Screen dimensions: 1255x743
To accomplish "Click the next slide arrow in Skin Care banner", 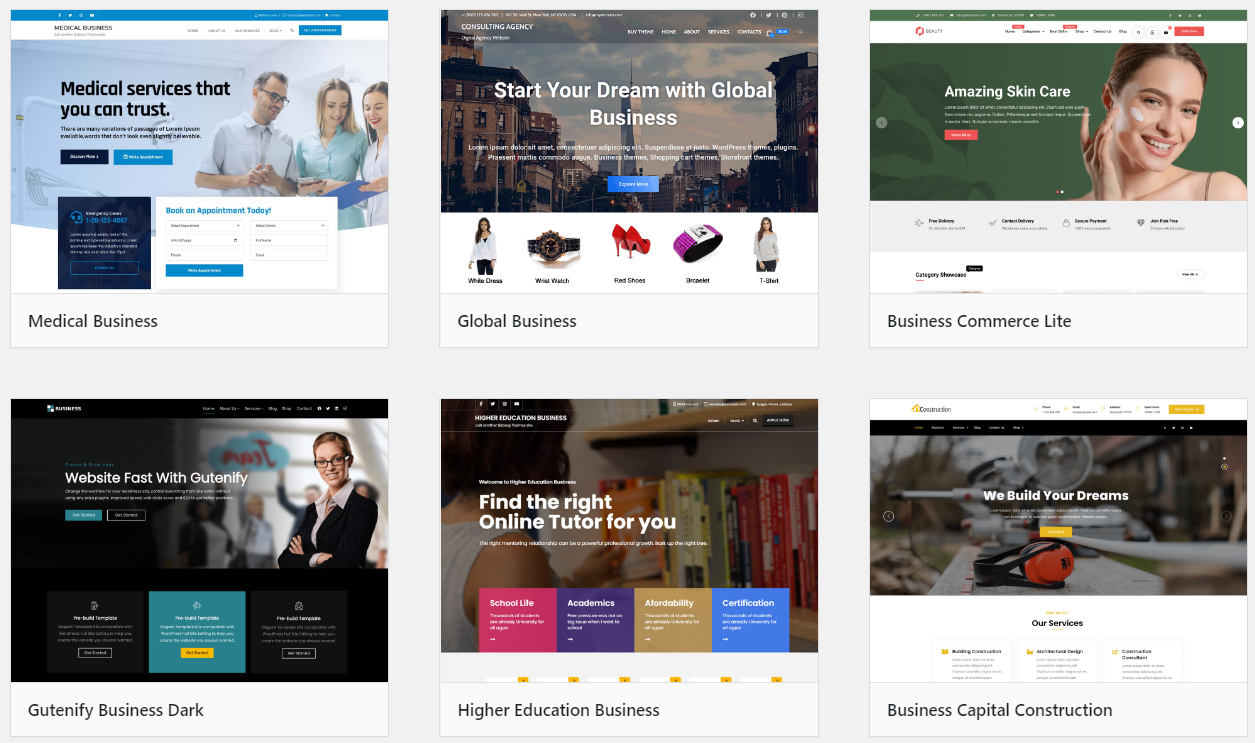I will pos(1237,123).
